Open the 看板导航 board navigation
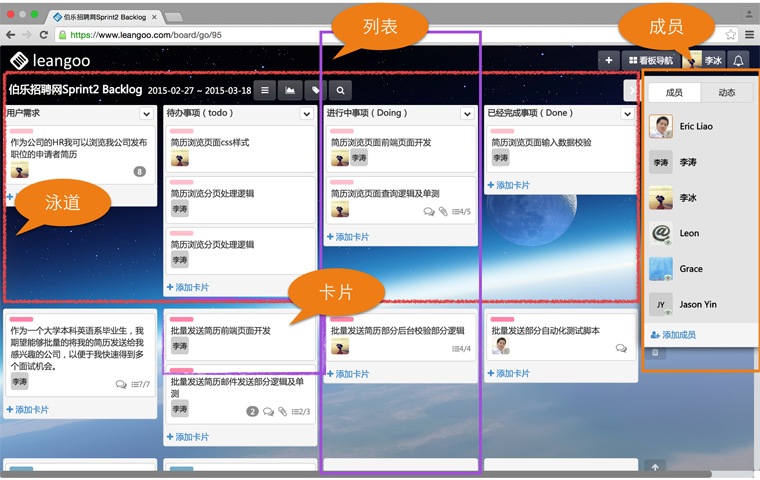760x480 pixels. (x=652, y=61)
